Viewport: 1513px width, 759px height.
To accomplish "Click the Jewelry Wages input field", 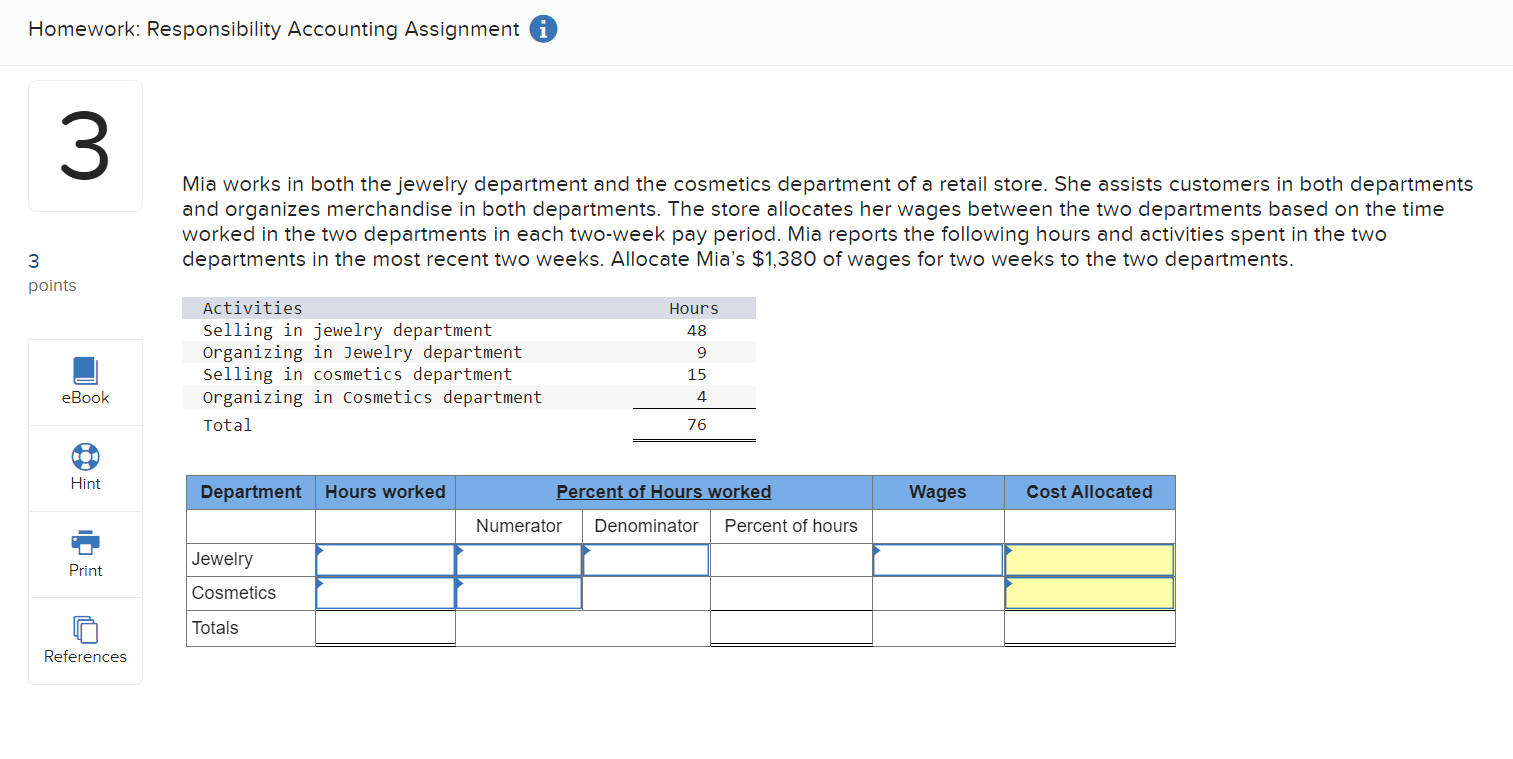I will (x=938, y=559).
